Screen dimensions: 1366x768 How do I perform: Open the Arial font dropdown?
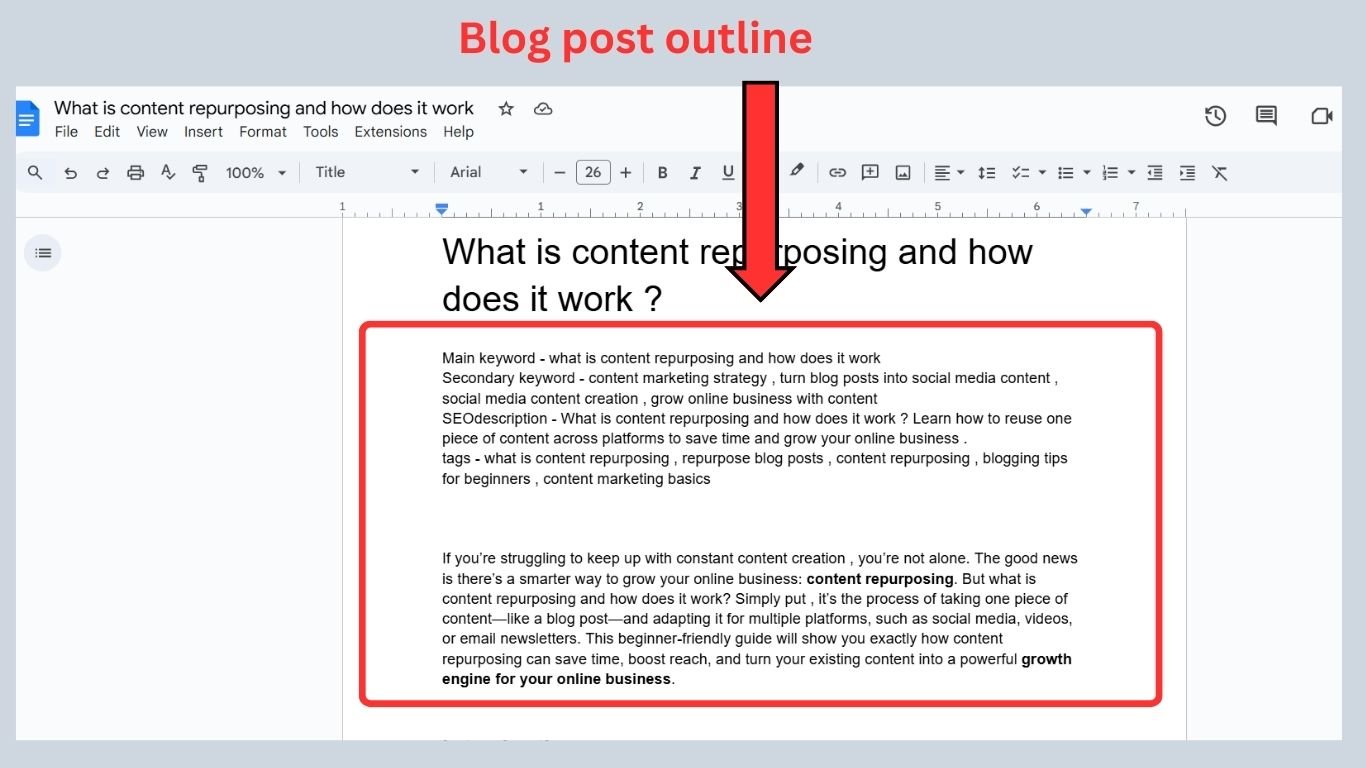[488, 172]
